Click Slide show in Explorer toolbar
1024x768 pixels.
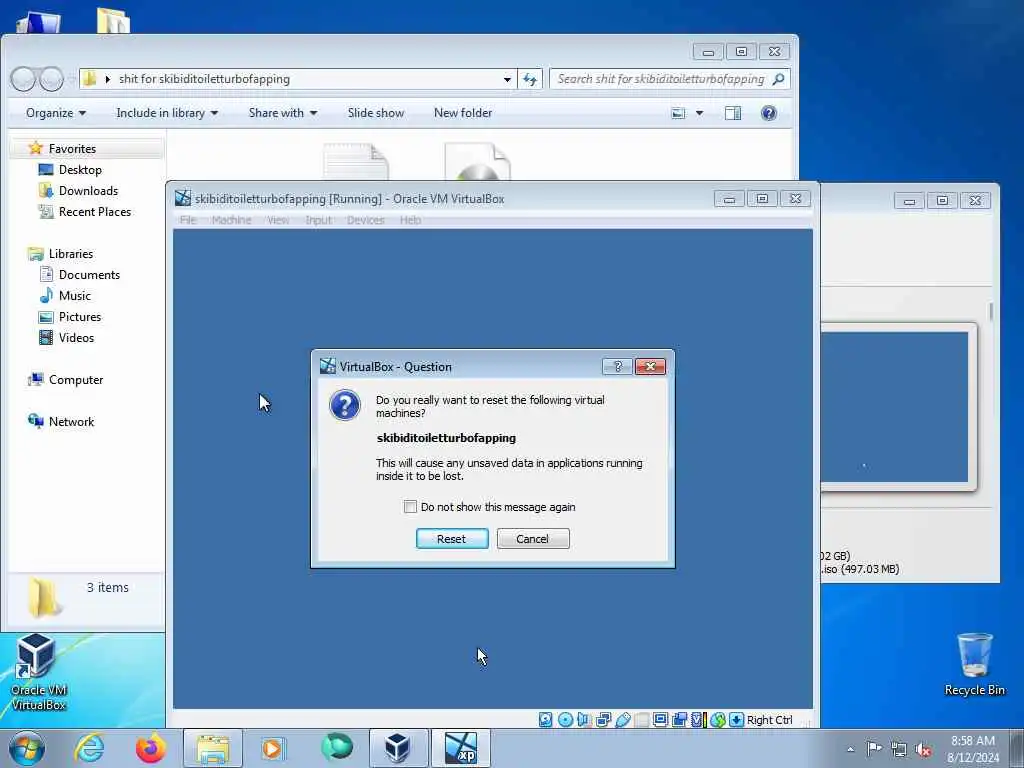(376, 113)
